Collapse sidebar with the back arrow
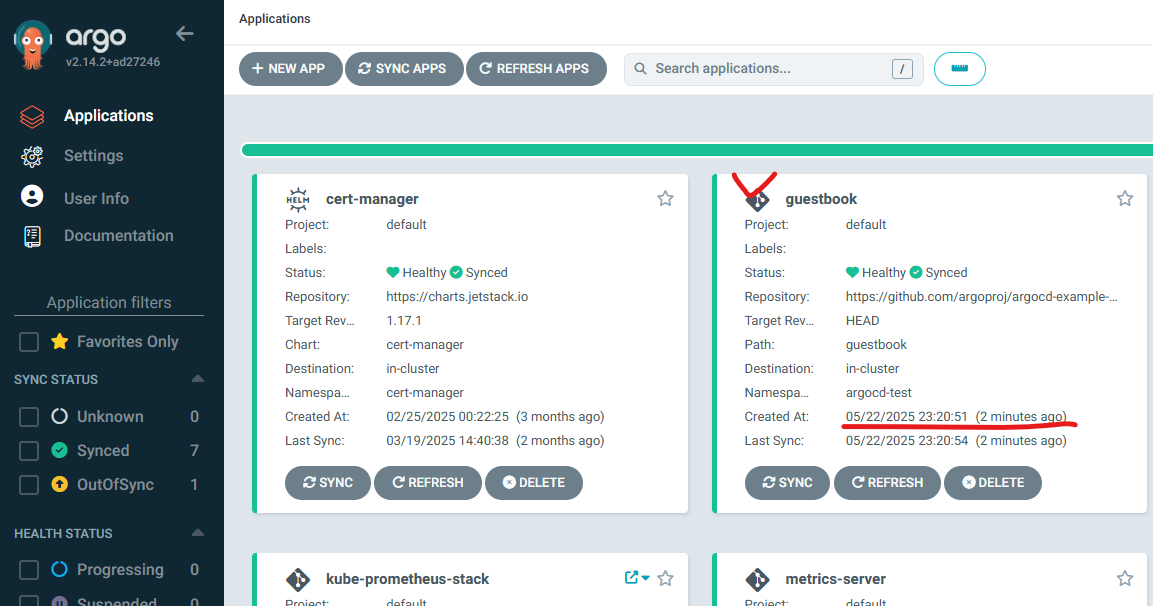The height and width of the screenshot is (606, 1153). point(184,34)
